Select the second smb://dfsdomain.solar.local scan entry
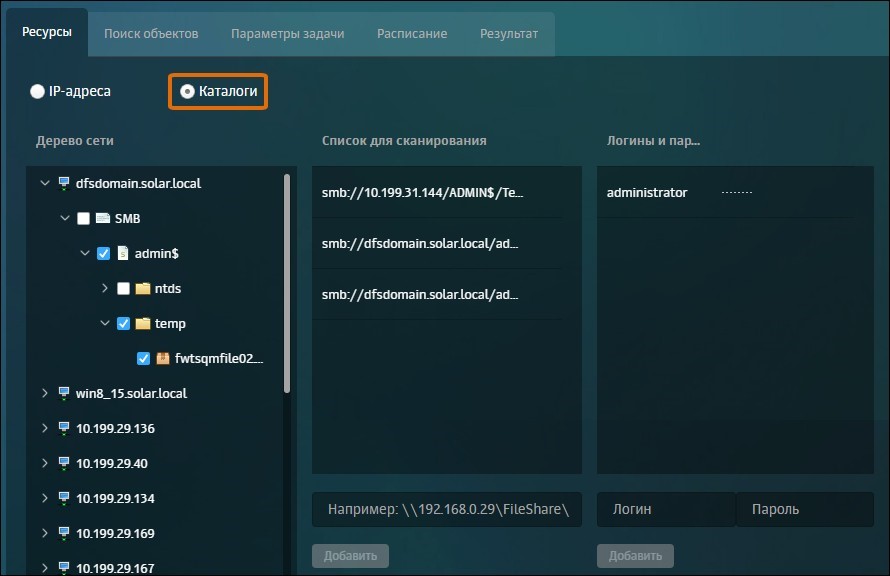This screenshot has height=576, width=890. coord(437,243)
